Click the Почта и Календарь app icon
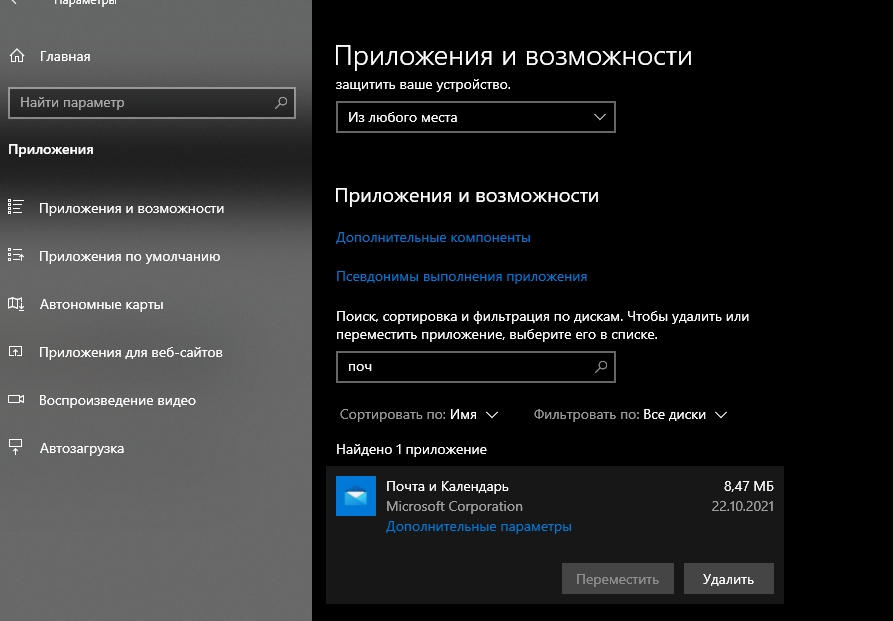The image size is (893, 621). click(356, 496)
